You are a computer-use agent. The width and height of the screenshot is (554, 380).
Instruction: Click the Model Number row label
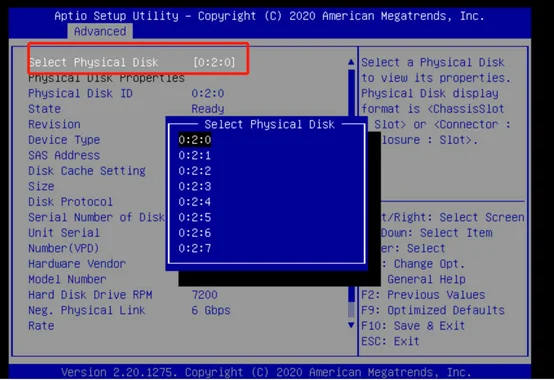pos(67,280)
